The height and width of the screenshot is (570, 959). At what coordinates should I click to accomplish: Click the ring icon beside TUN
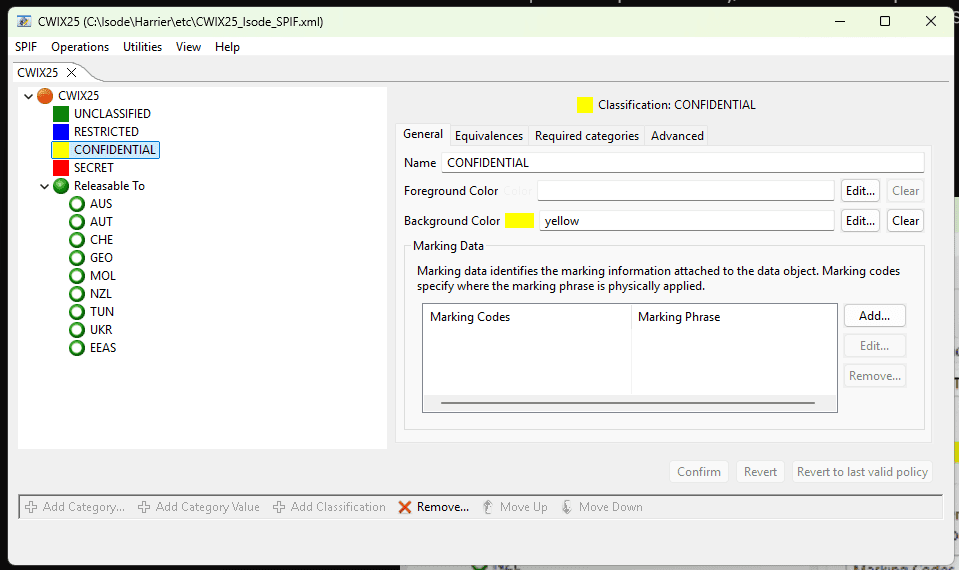76,312
